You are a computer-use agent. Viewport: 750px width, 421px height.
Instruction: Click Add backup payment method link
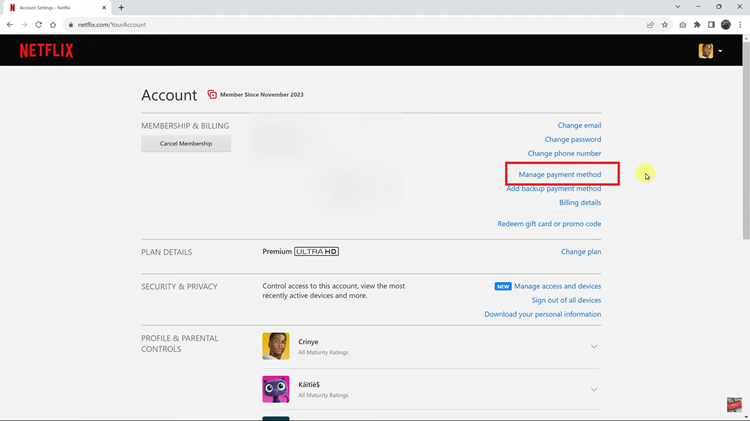point(554,188)
